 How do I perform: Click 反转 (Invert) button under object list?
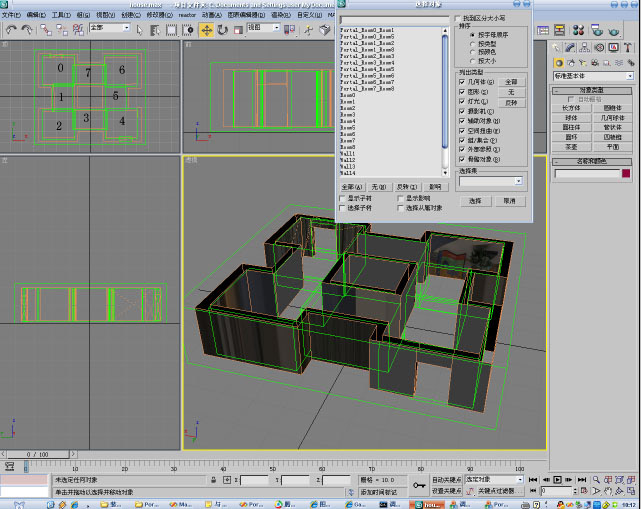407,187
